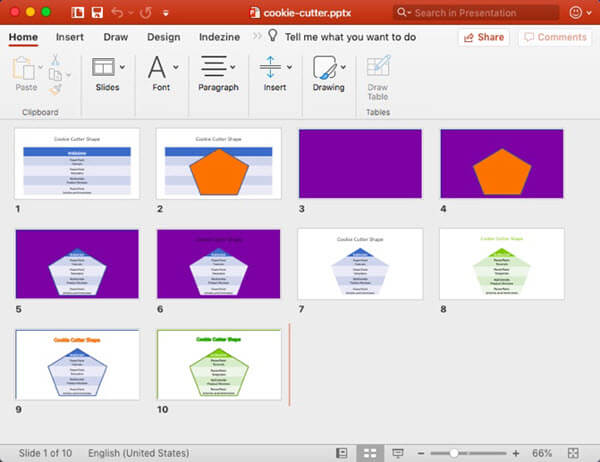This screenshot has height=462, width=600.
Task: Click the zoom slider in status bar
Action: [455, 452]
